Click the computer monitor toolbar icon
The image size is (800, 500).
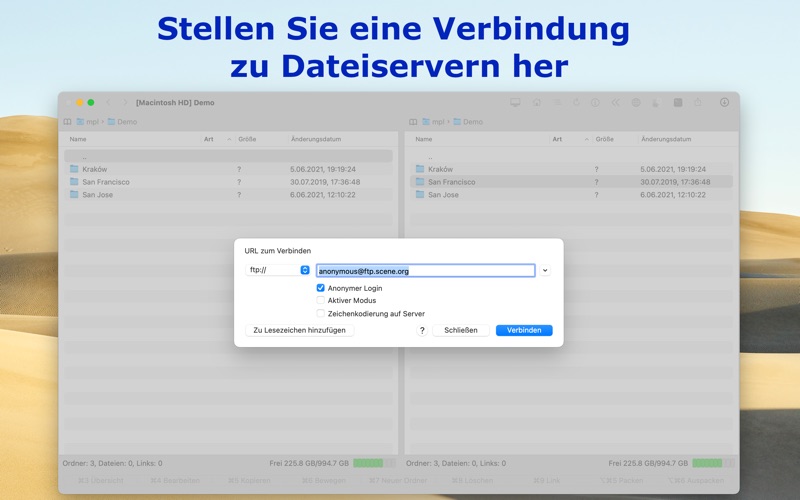click(x=515, y=103)
